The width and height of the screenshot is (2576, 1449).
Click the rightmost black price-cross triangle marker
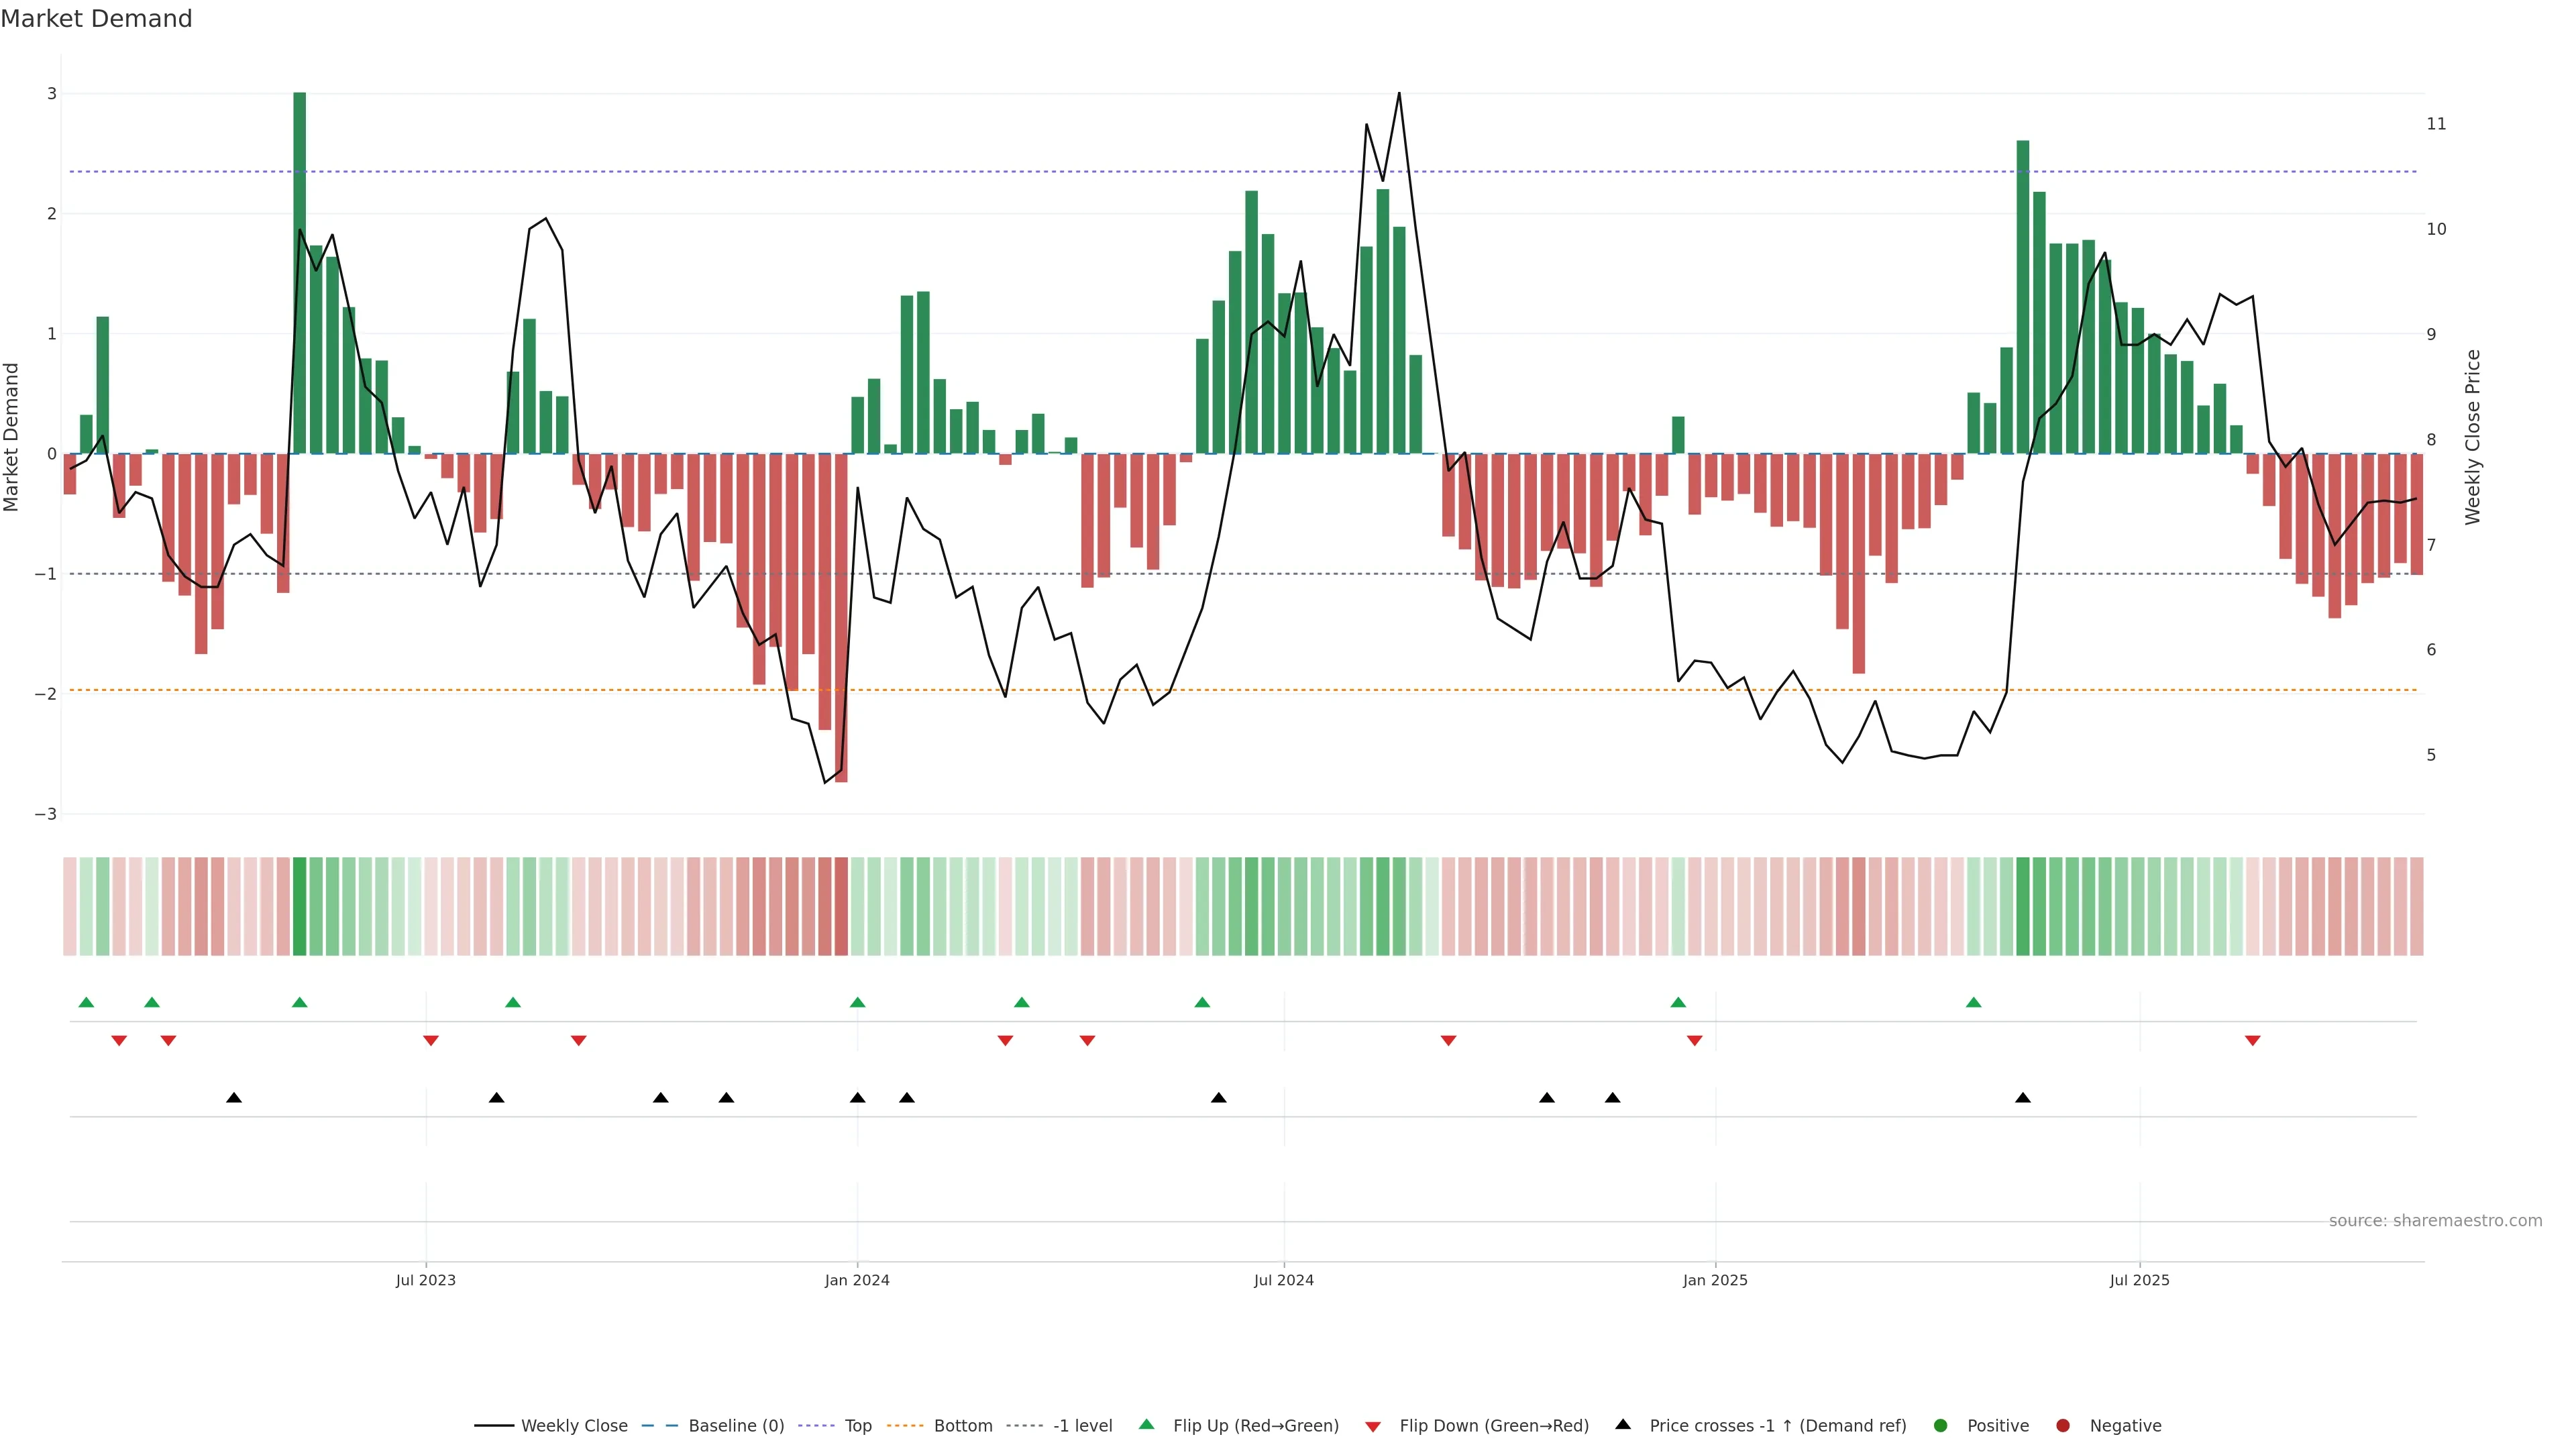coord(2022,1098)
